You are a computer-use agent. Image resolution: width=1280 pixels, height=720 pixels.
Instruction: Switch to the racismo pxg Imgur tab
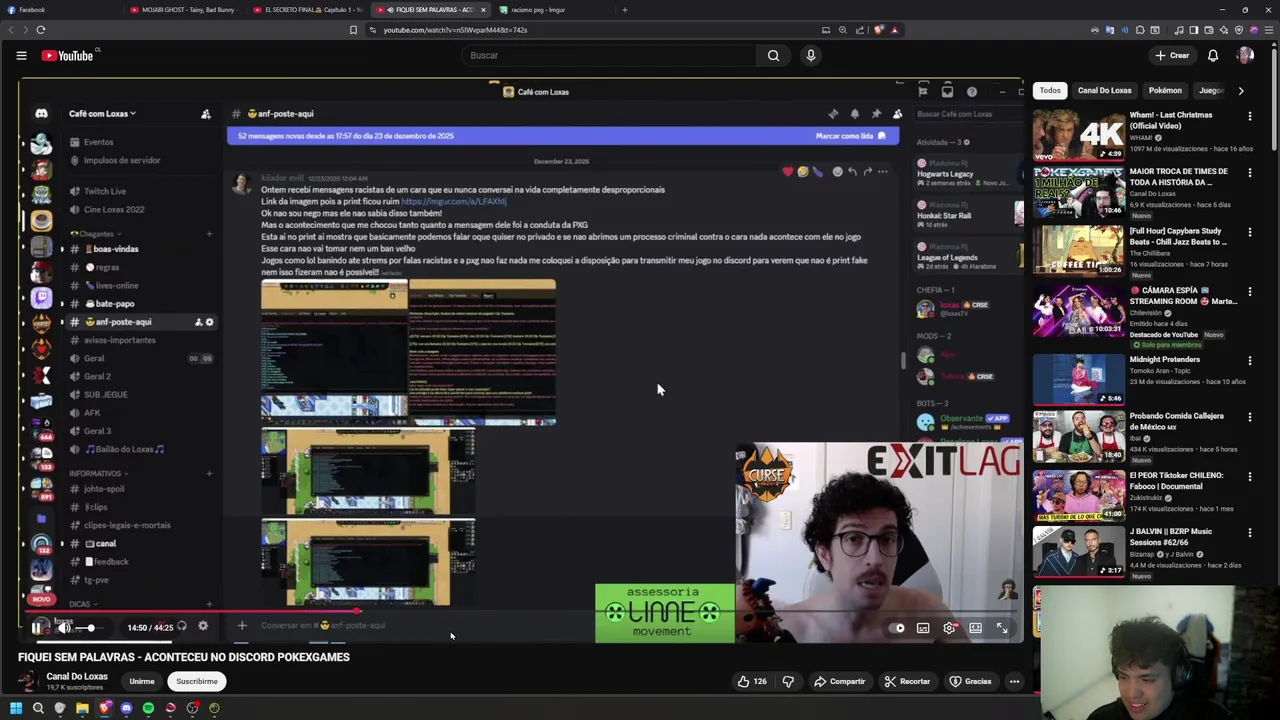pos(550,10)
